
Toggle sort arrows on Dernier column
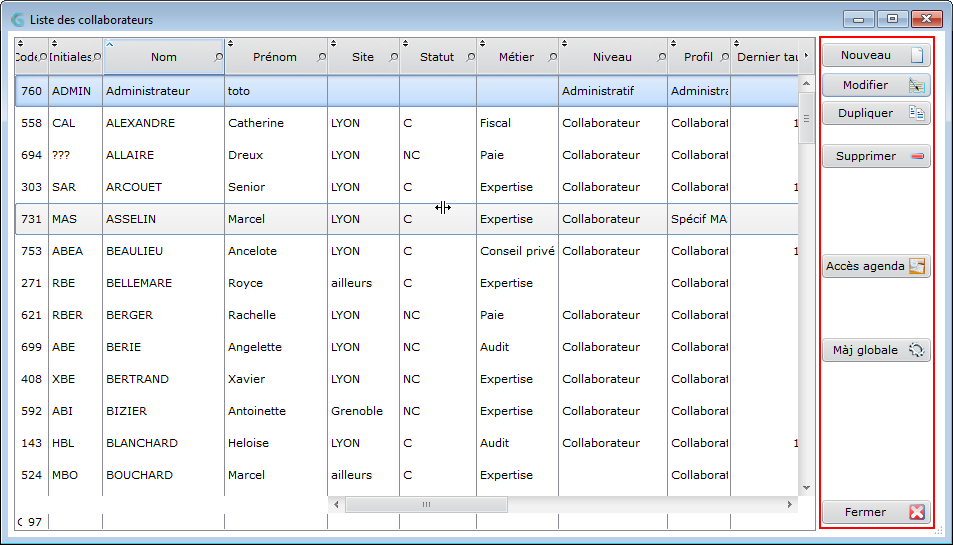coord(737,43)
